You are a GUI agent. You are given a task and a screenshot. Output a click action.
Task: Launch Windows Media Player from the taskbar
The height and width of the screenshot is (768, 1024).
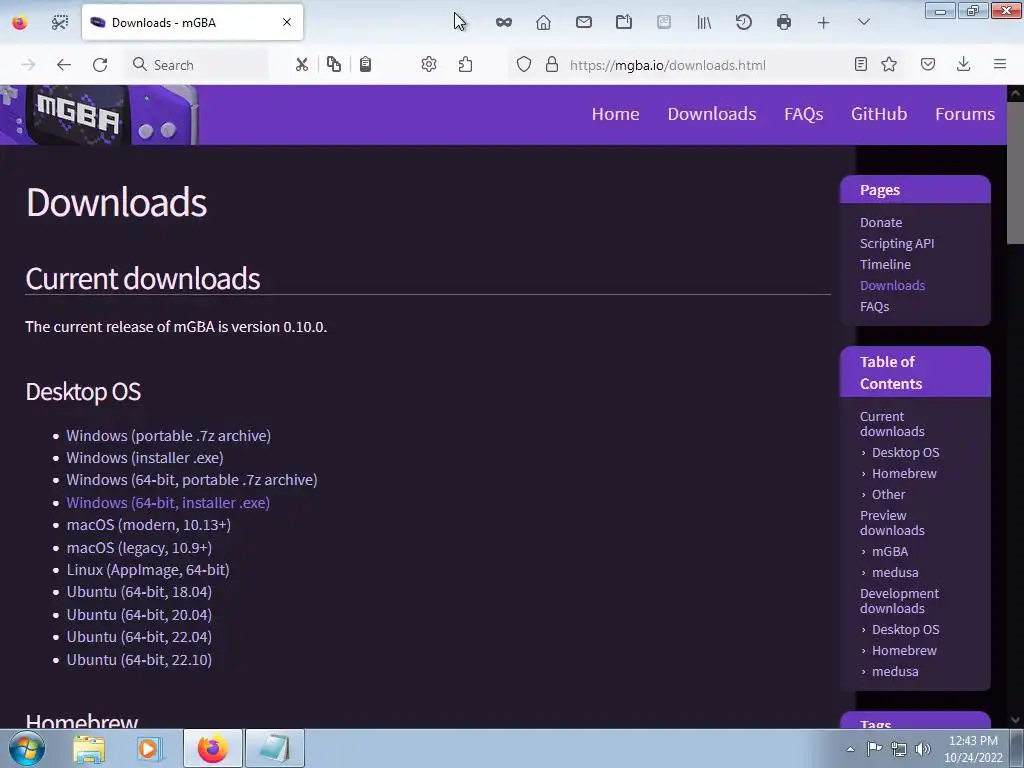[x=149, y=749]
